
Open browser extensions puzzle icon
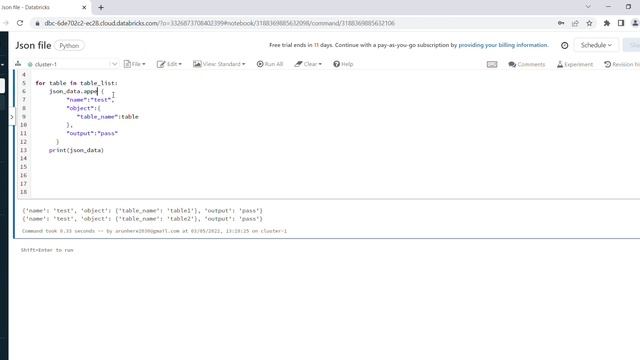click(607, 23)
